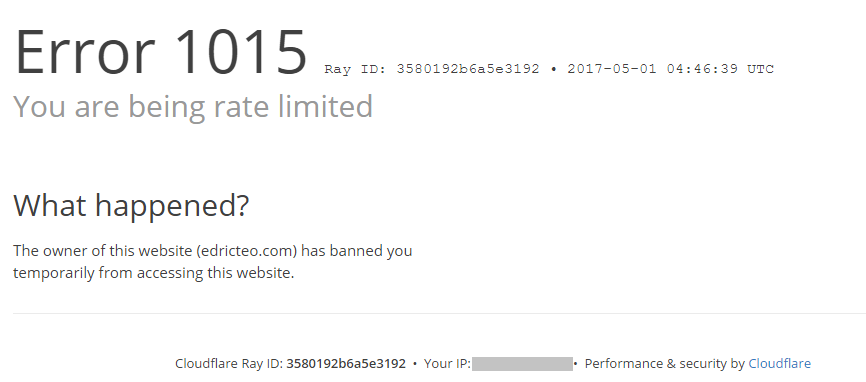Image resolution: width=866 pixels, height=382 pixels.
Task: Click the bold footer Ray ID value
Action: [x=346, y=364]
